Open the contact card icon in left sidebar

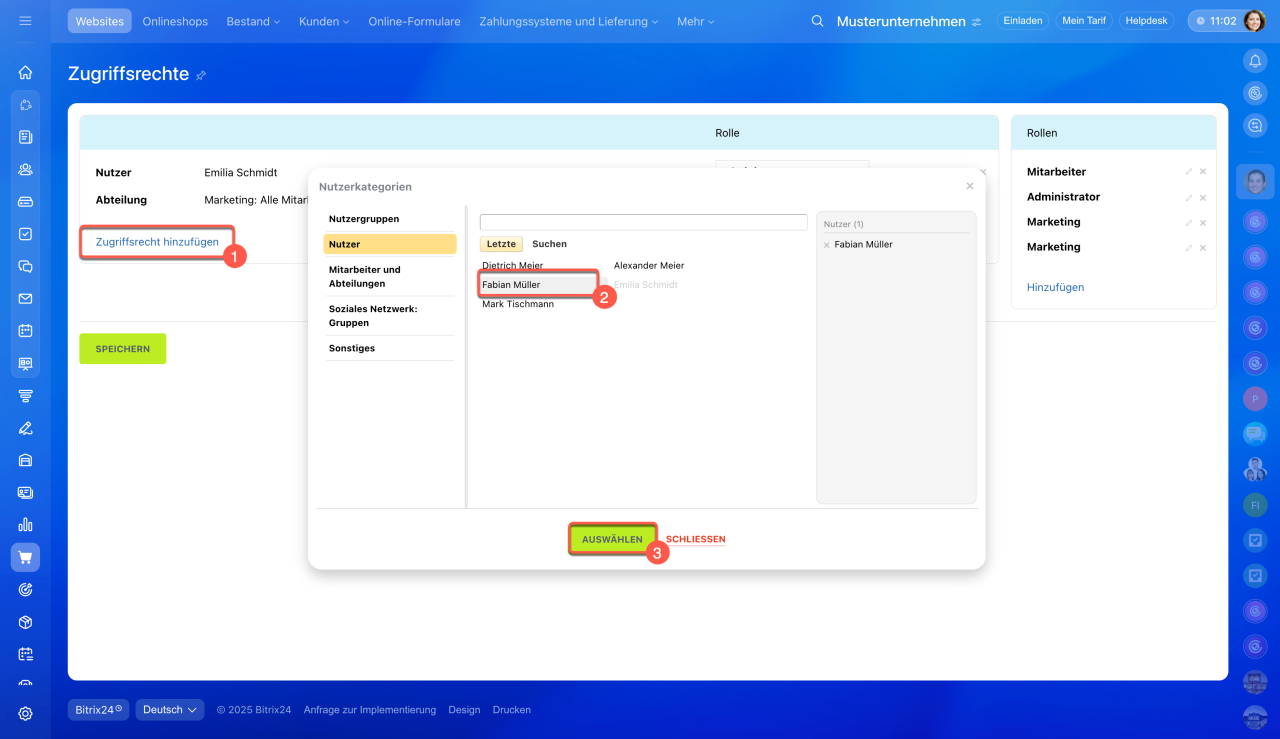(25, 492)
